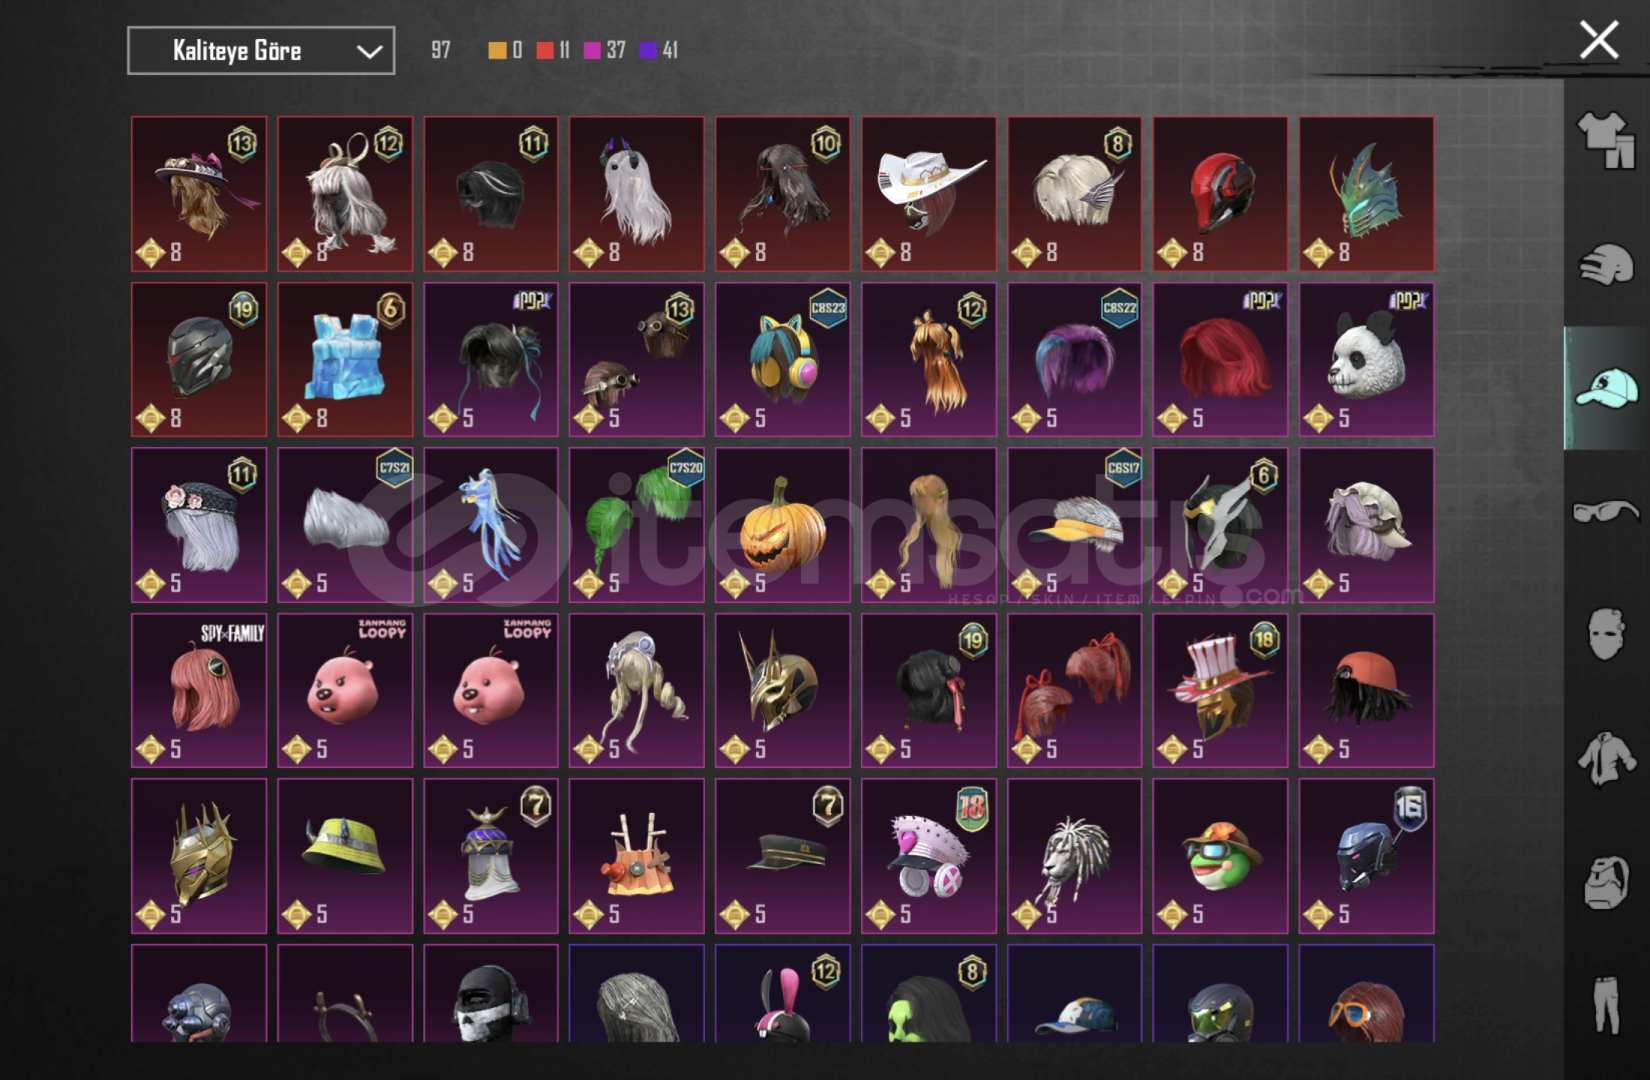Close the inventory with X button
Viewport: 1650px width, 1080px height.
[1598, 41]
